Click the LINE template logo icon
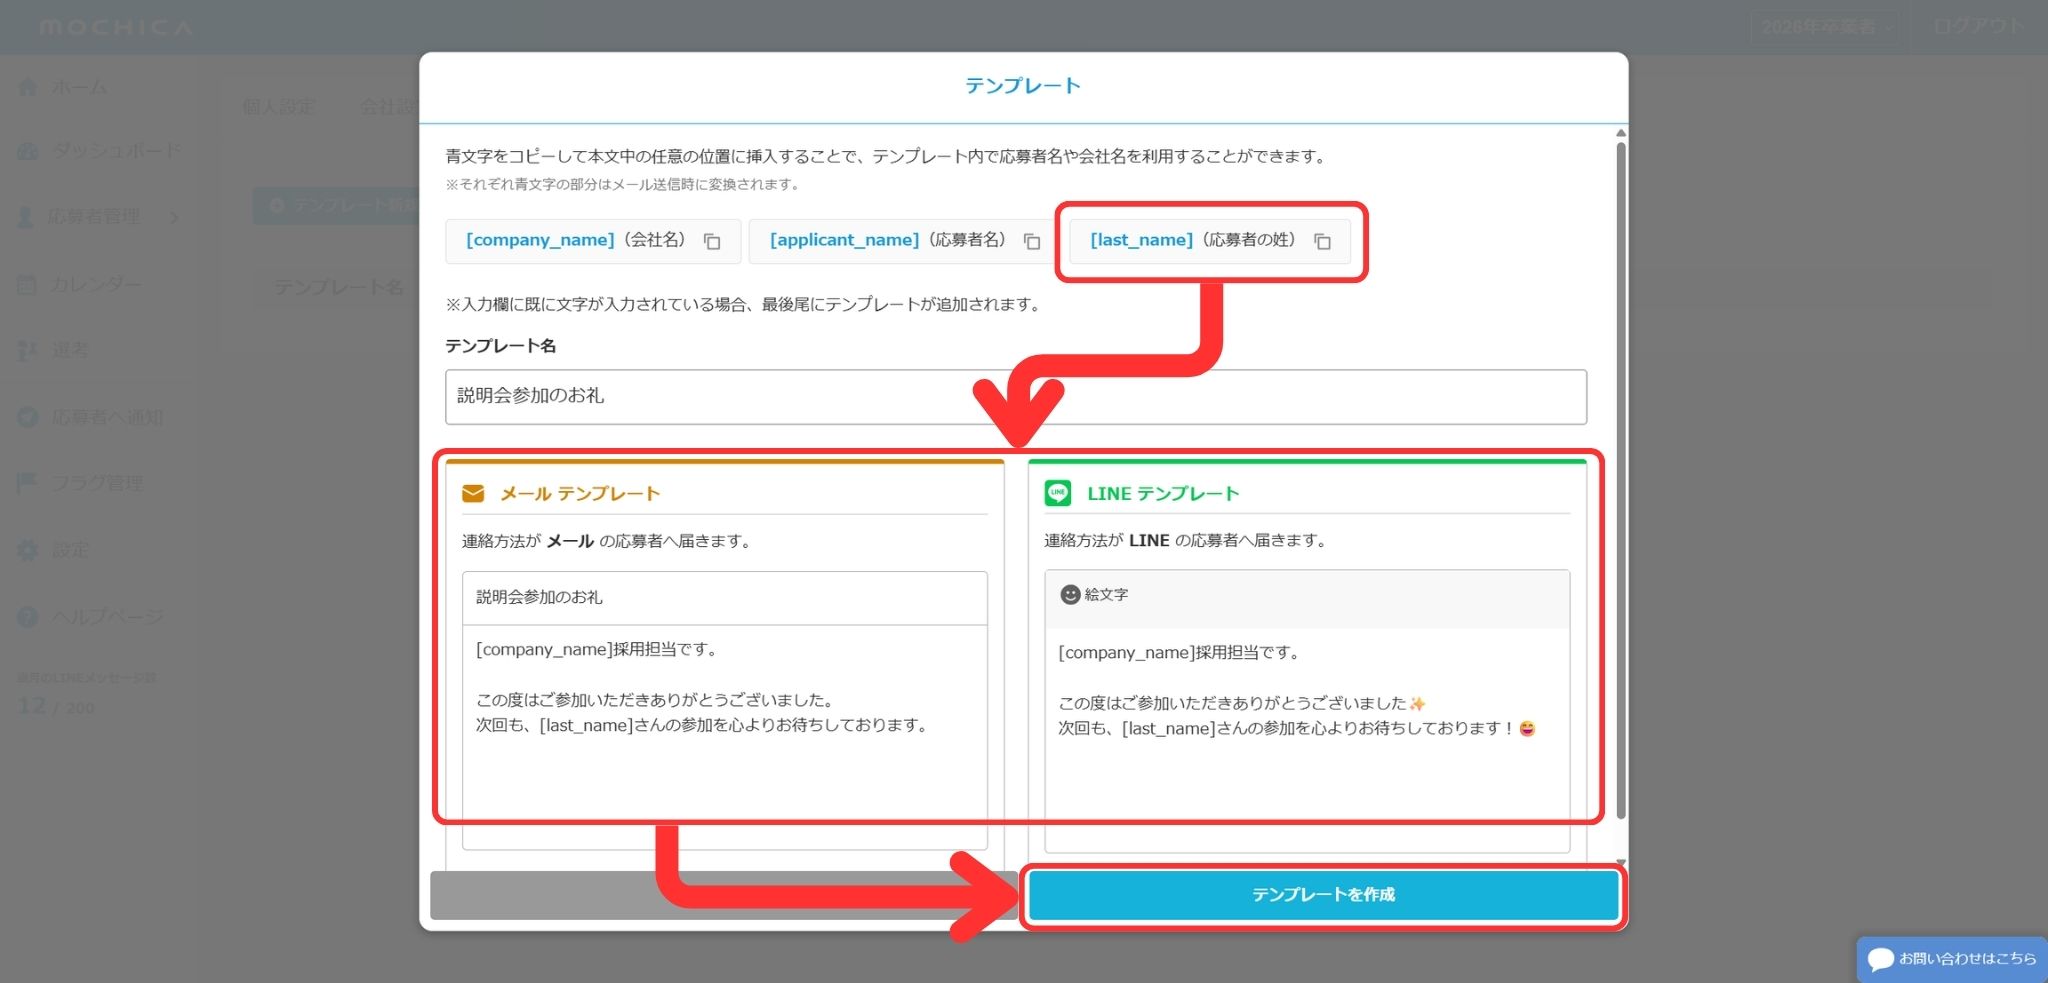The width and height of the screenshot is (2048, 983). [x=1057, y=493]
